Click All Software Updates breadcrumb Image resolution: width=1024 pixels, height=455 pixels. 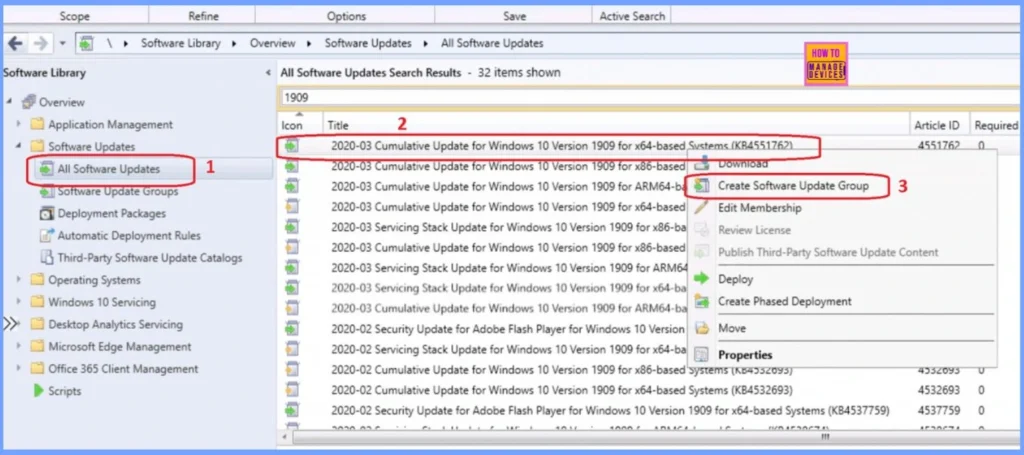point(492,44)
